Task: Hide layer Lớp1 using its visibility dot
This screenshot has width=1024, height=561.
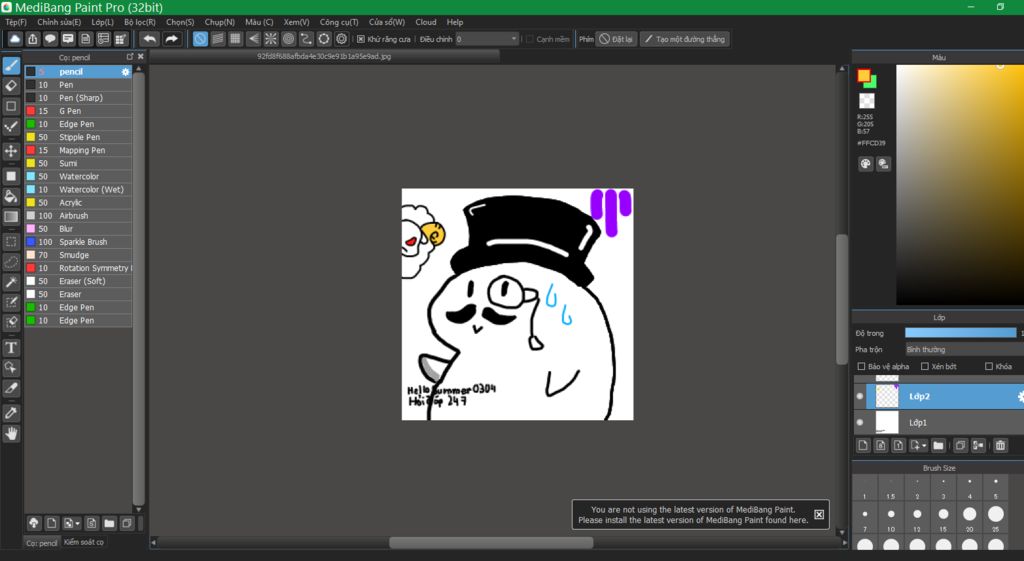Action: (860, 423)
